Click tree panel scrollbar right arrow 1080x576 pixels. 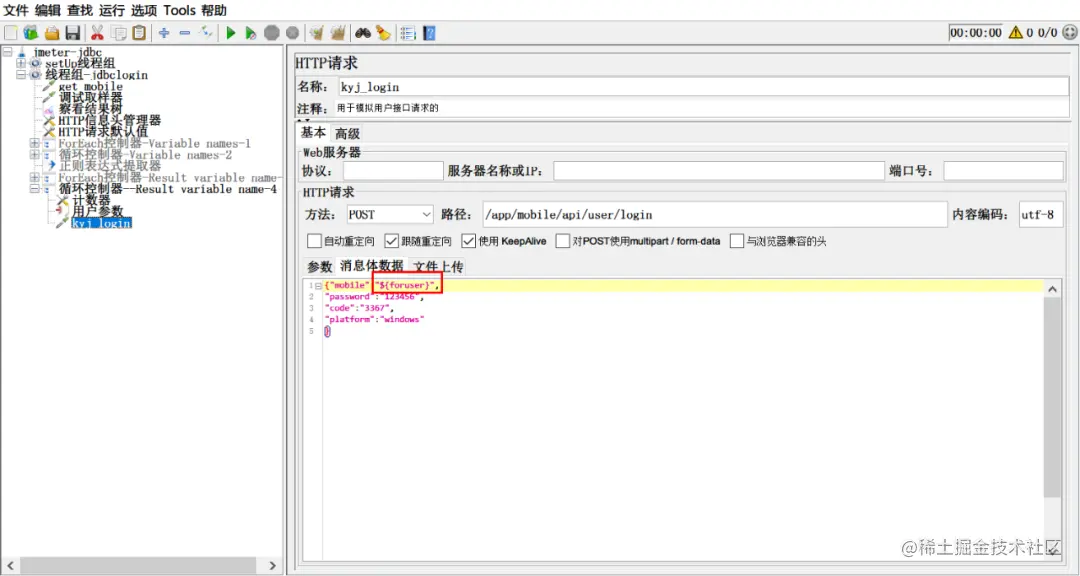point(272,566)
